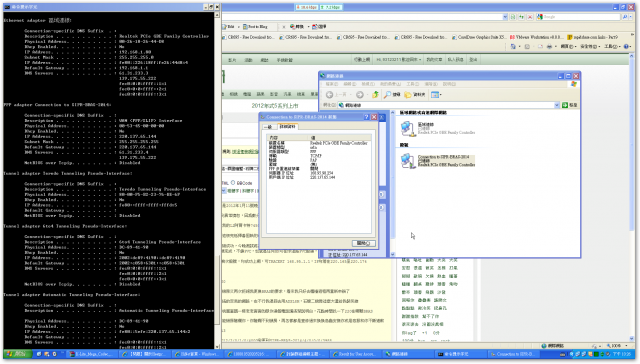Open the VMware Workstation favorites link
The image size is (640, 364).
tap(536, 37)
